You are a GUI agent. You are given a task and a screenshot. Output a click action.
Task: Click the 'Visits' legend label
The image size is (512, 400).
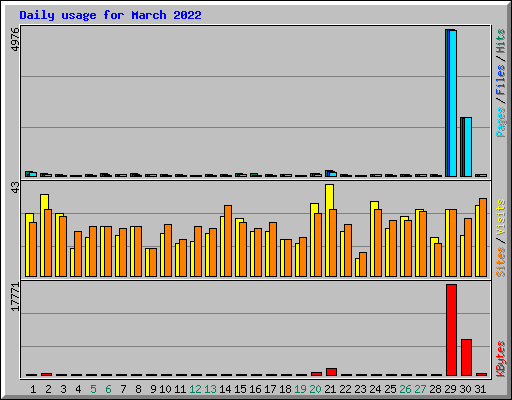tap(501, 217)
